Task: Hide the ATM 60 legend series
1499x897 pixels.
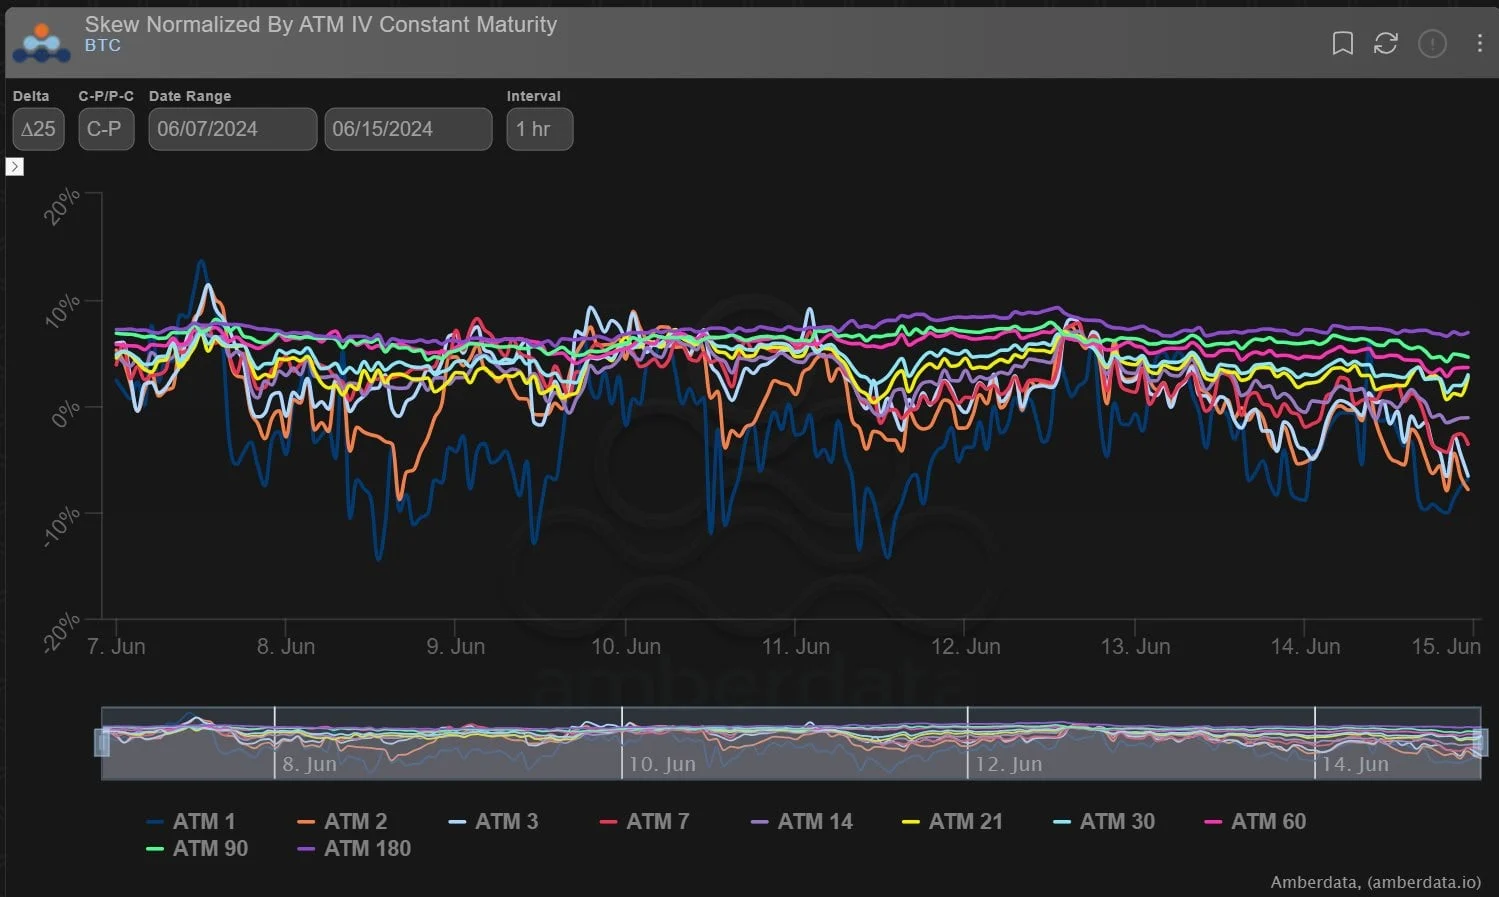Action: (x=1255, y=822)
